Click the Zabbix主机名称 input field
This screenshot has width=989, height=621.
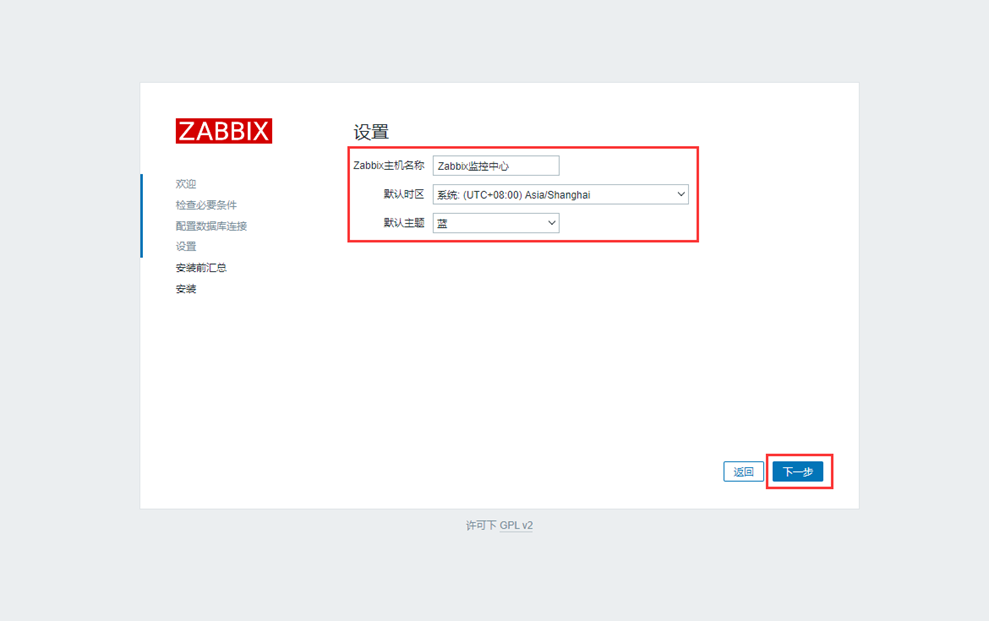(x=496, y=166)
